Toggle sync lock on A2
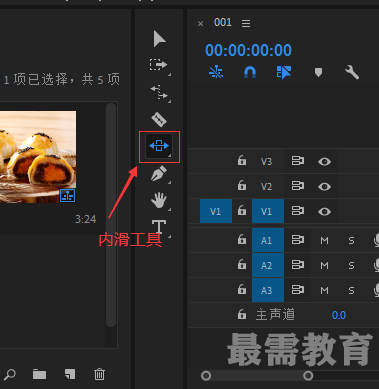Viewport: 379px width, 389px height. click(x=298, y=265)
